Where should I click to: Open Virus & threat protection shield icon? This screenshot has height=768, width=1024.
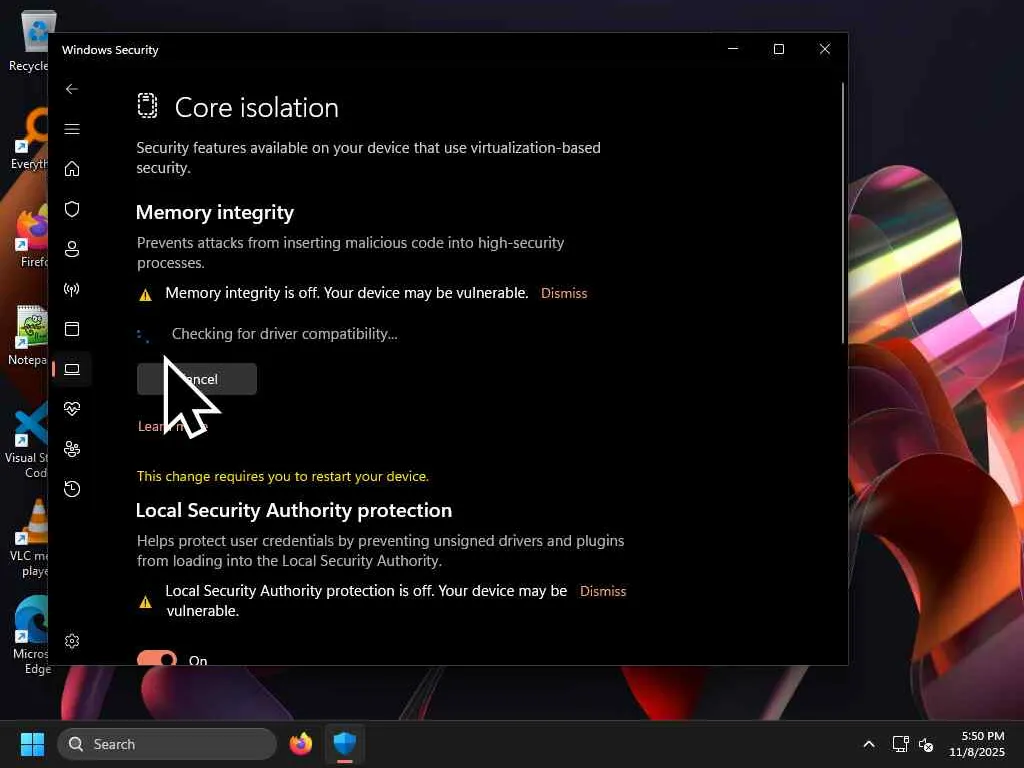72,209
